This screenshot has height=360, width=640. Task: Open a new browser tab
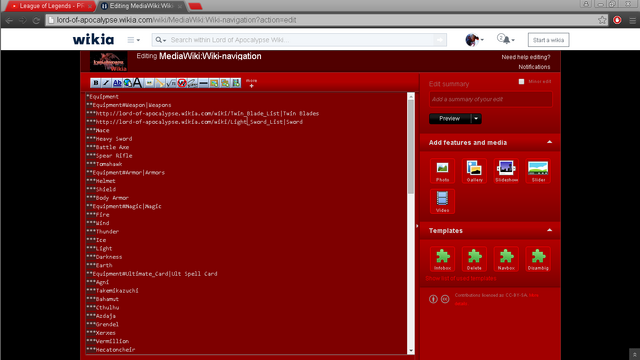[196, 6]
